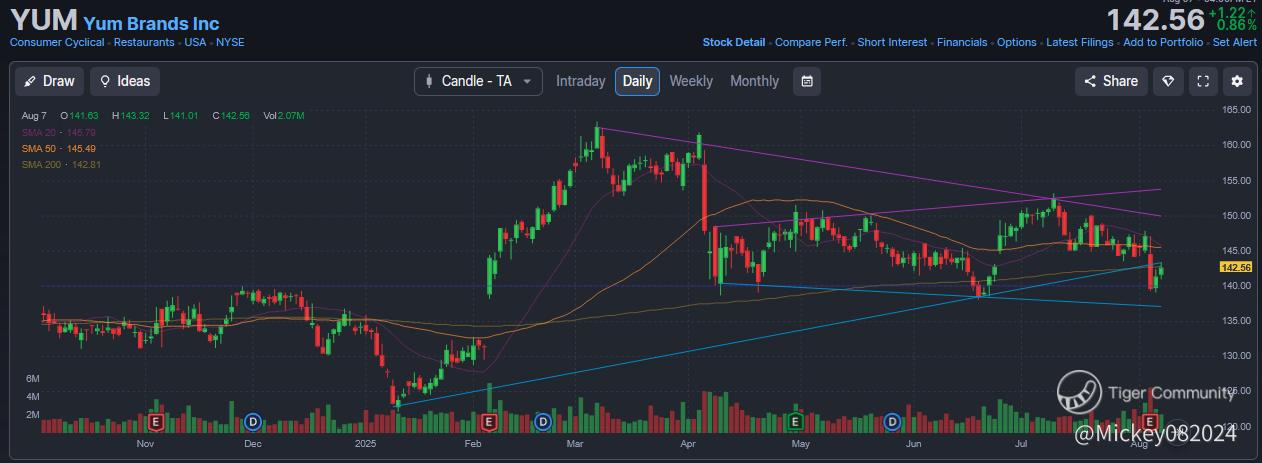Image resolution: width=1262 pixels, height=463 pixels.
Task: Switch chart to Weekly timeframe
Action: pos(691,81)
